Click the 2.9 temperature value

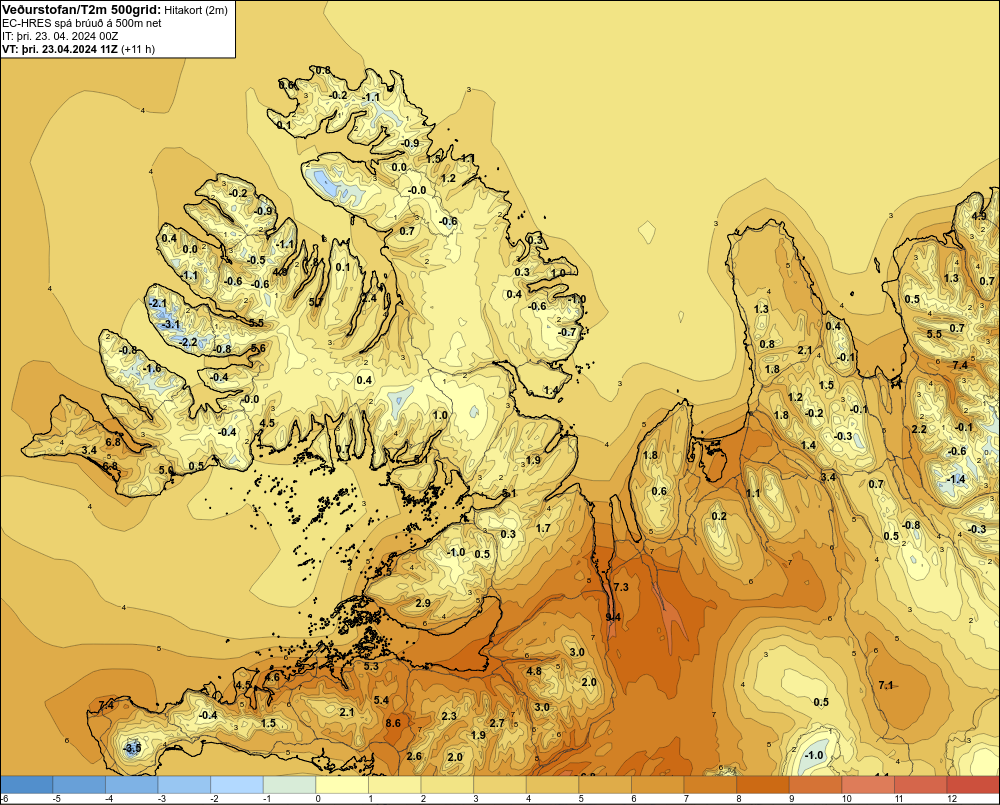pos(423,603)
